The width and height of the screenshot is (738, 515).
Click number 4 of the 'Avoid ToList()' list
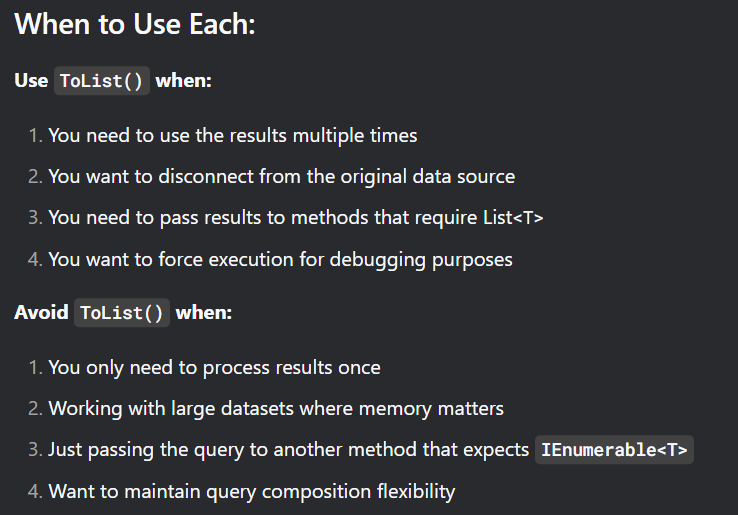tap(35, 491)
